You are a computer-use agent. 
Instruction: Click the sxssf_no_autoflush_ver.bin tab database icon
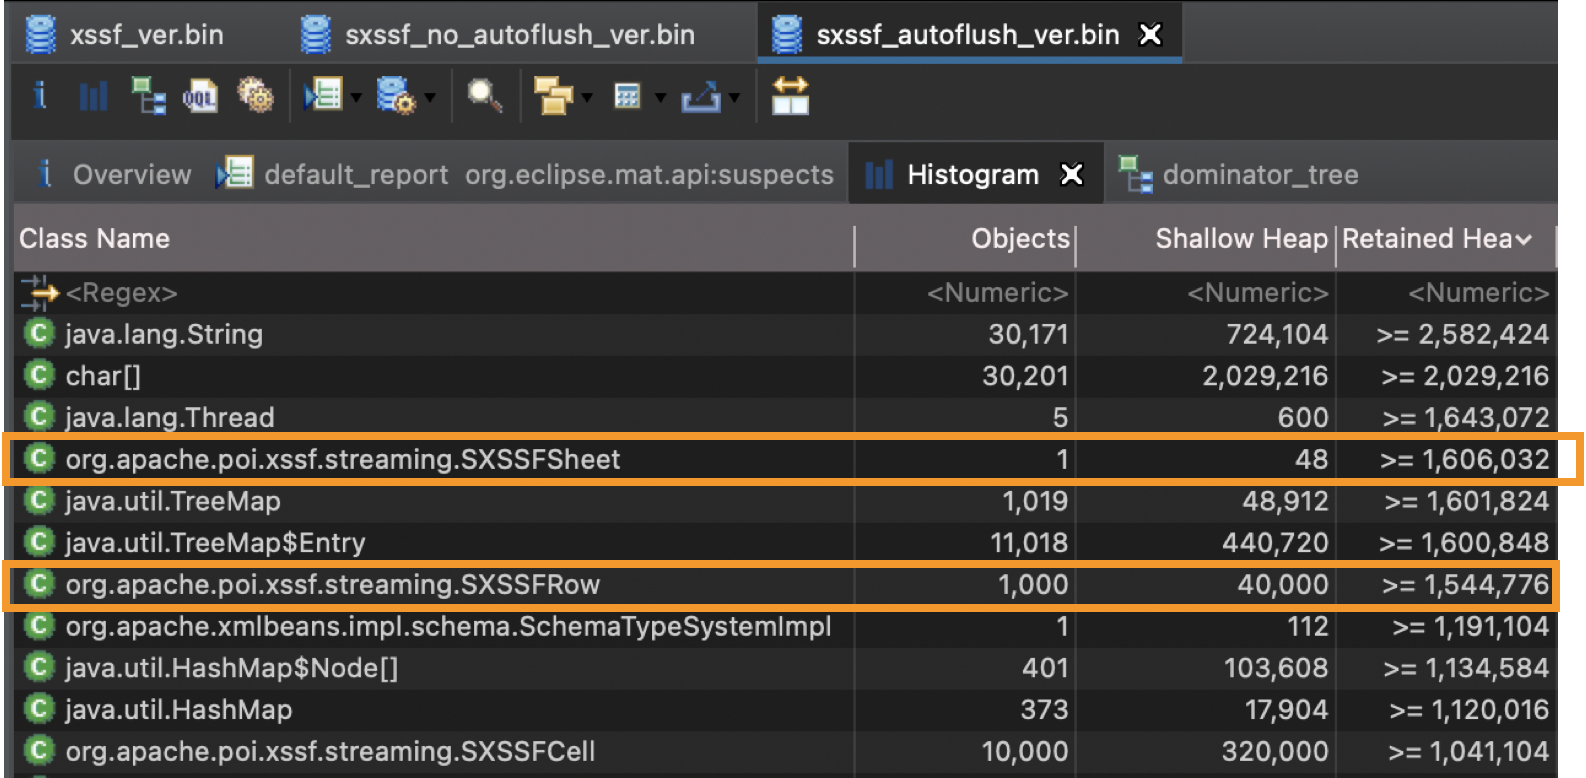pyautogui.click(x=316, y=35)
